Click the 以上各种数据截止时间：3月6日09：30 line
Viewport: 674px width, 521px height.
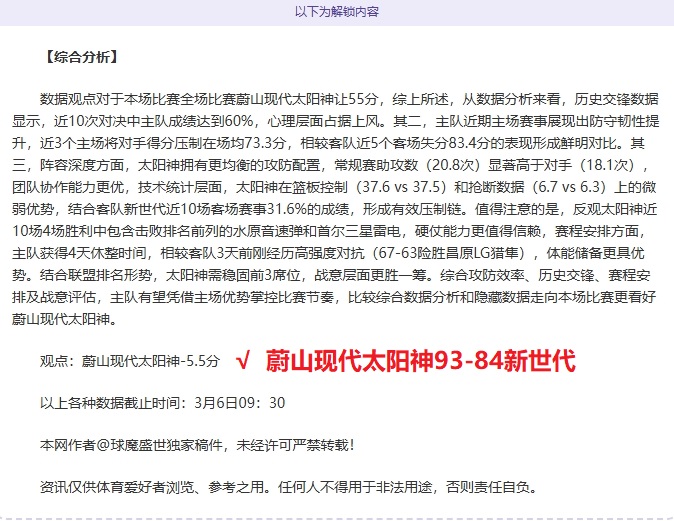[162, 403]
